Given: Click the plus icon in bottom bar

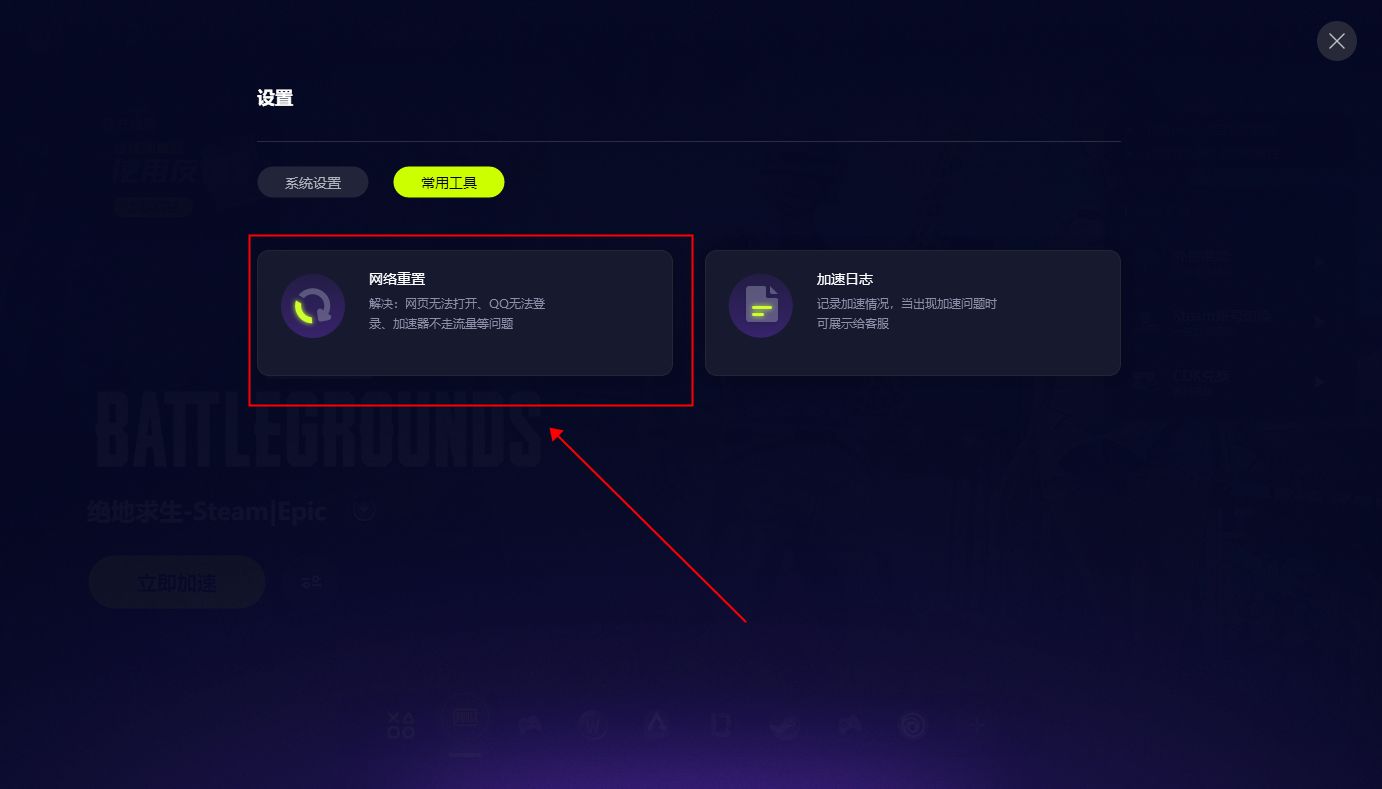Looking at the screenshot, I should coord(976,725).
